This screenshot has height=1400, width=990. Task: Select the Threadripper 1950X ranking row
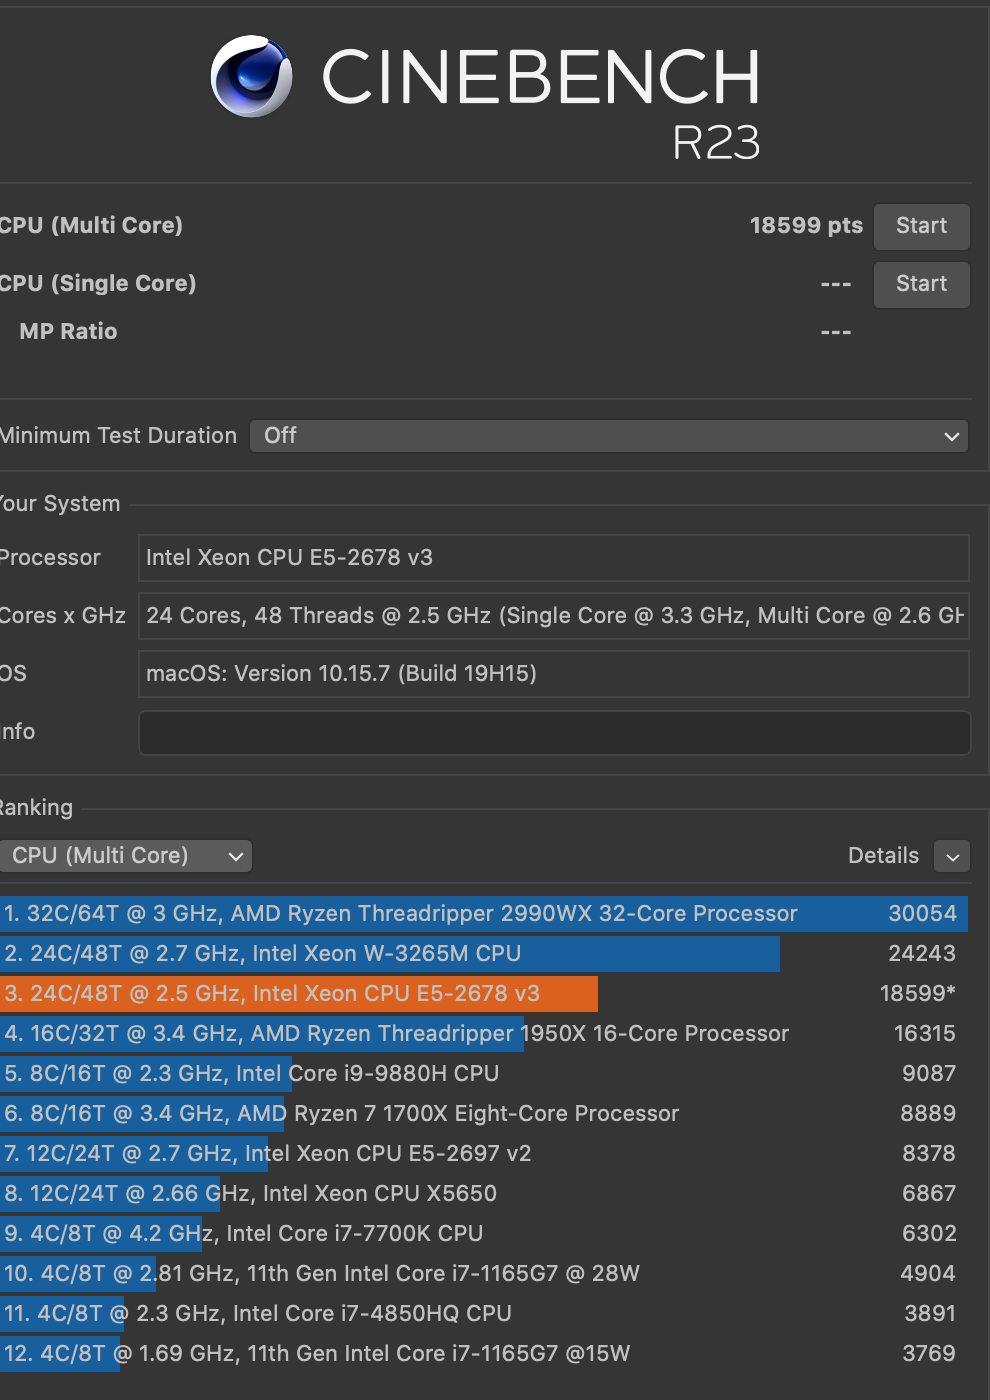[484, 1034]
